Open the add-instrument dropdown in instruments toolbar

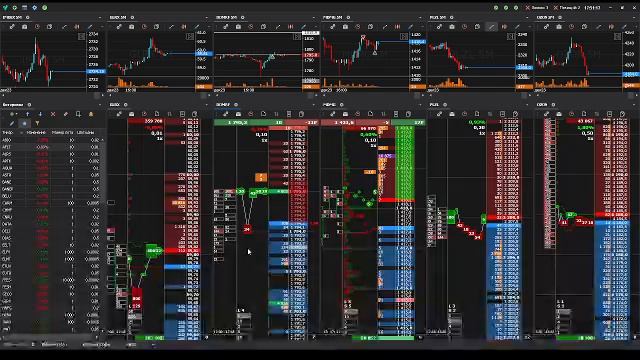point(13,114)
